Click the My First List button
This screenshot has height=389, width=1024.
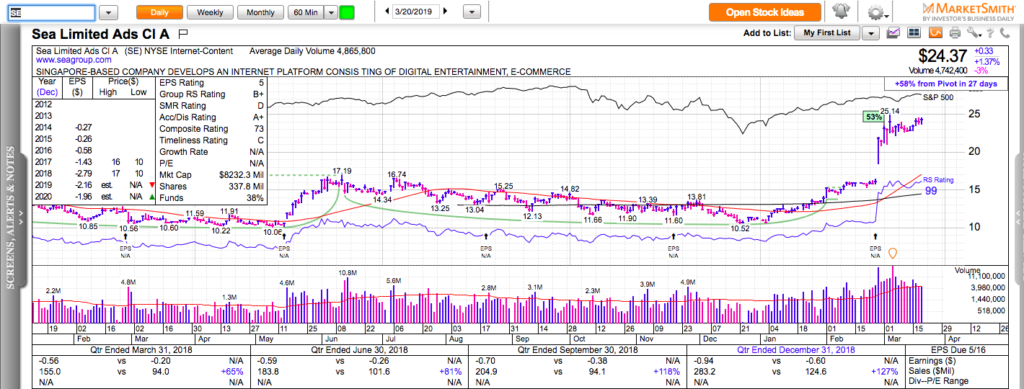pyautogui.click(x=827, y=32)
